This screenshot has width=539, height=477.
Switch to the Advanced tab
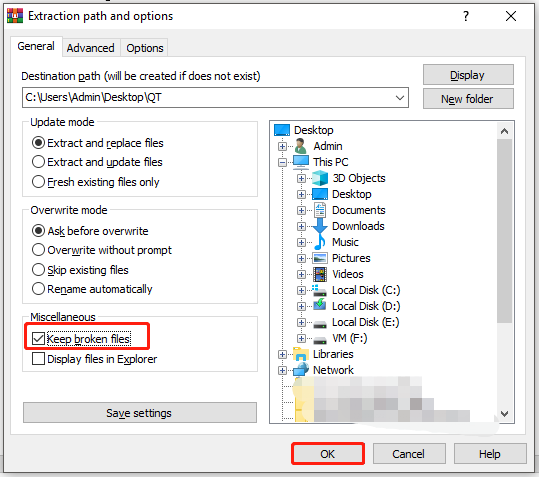[x=90, y=48]
